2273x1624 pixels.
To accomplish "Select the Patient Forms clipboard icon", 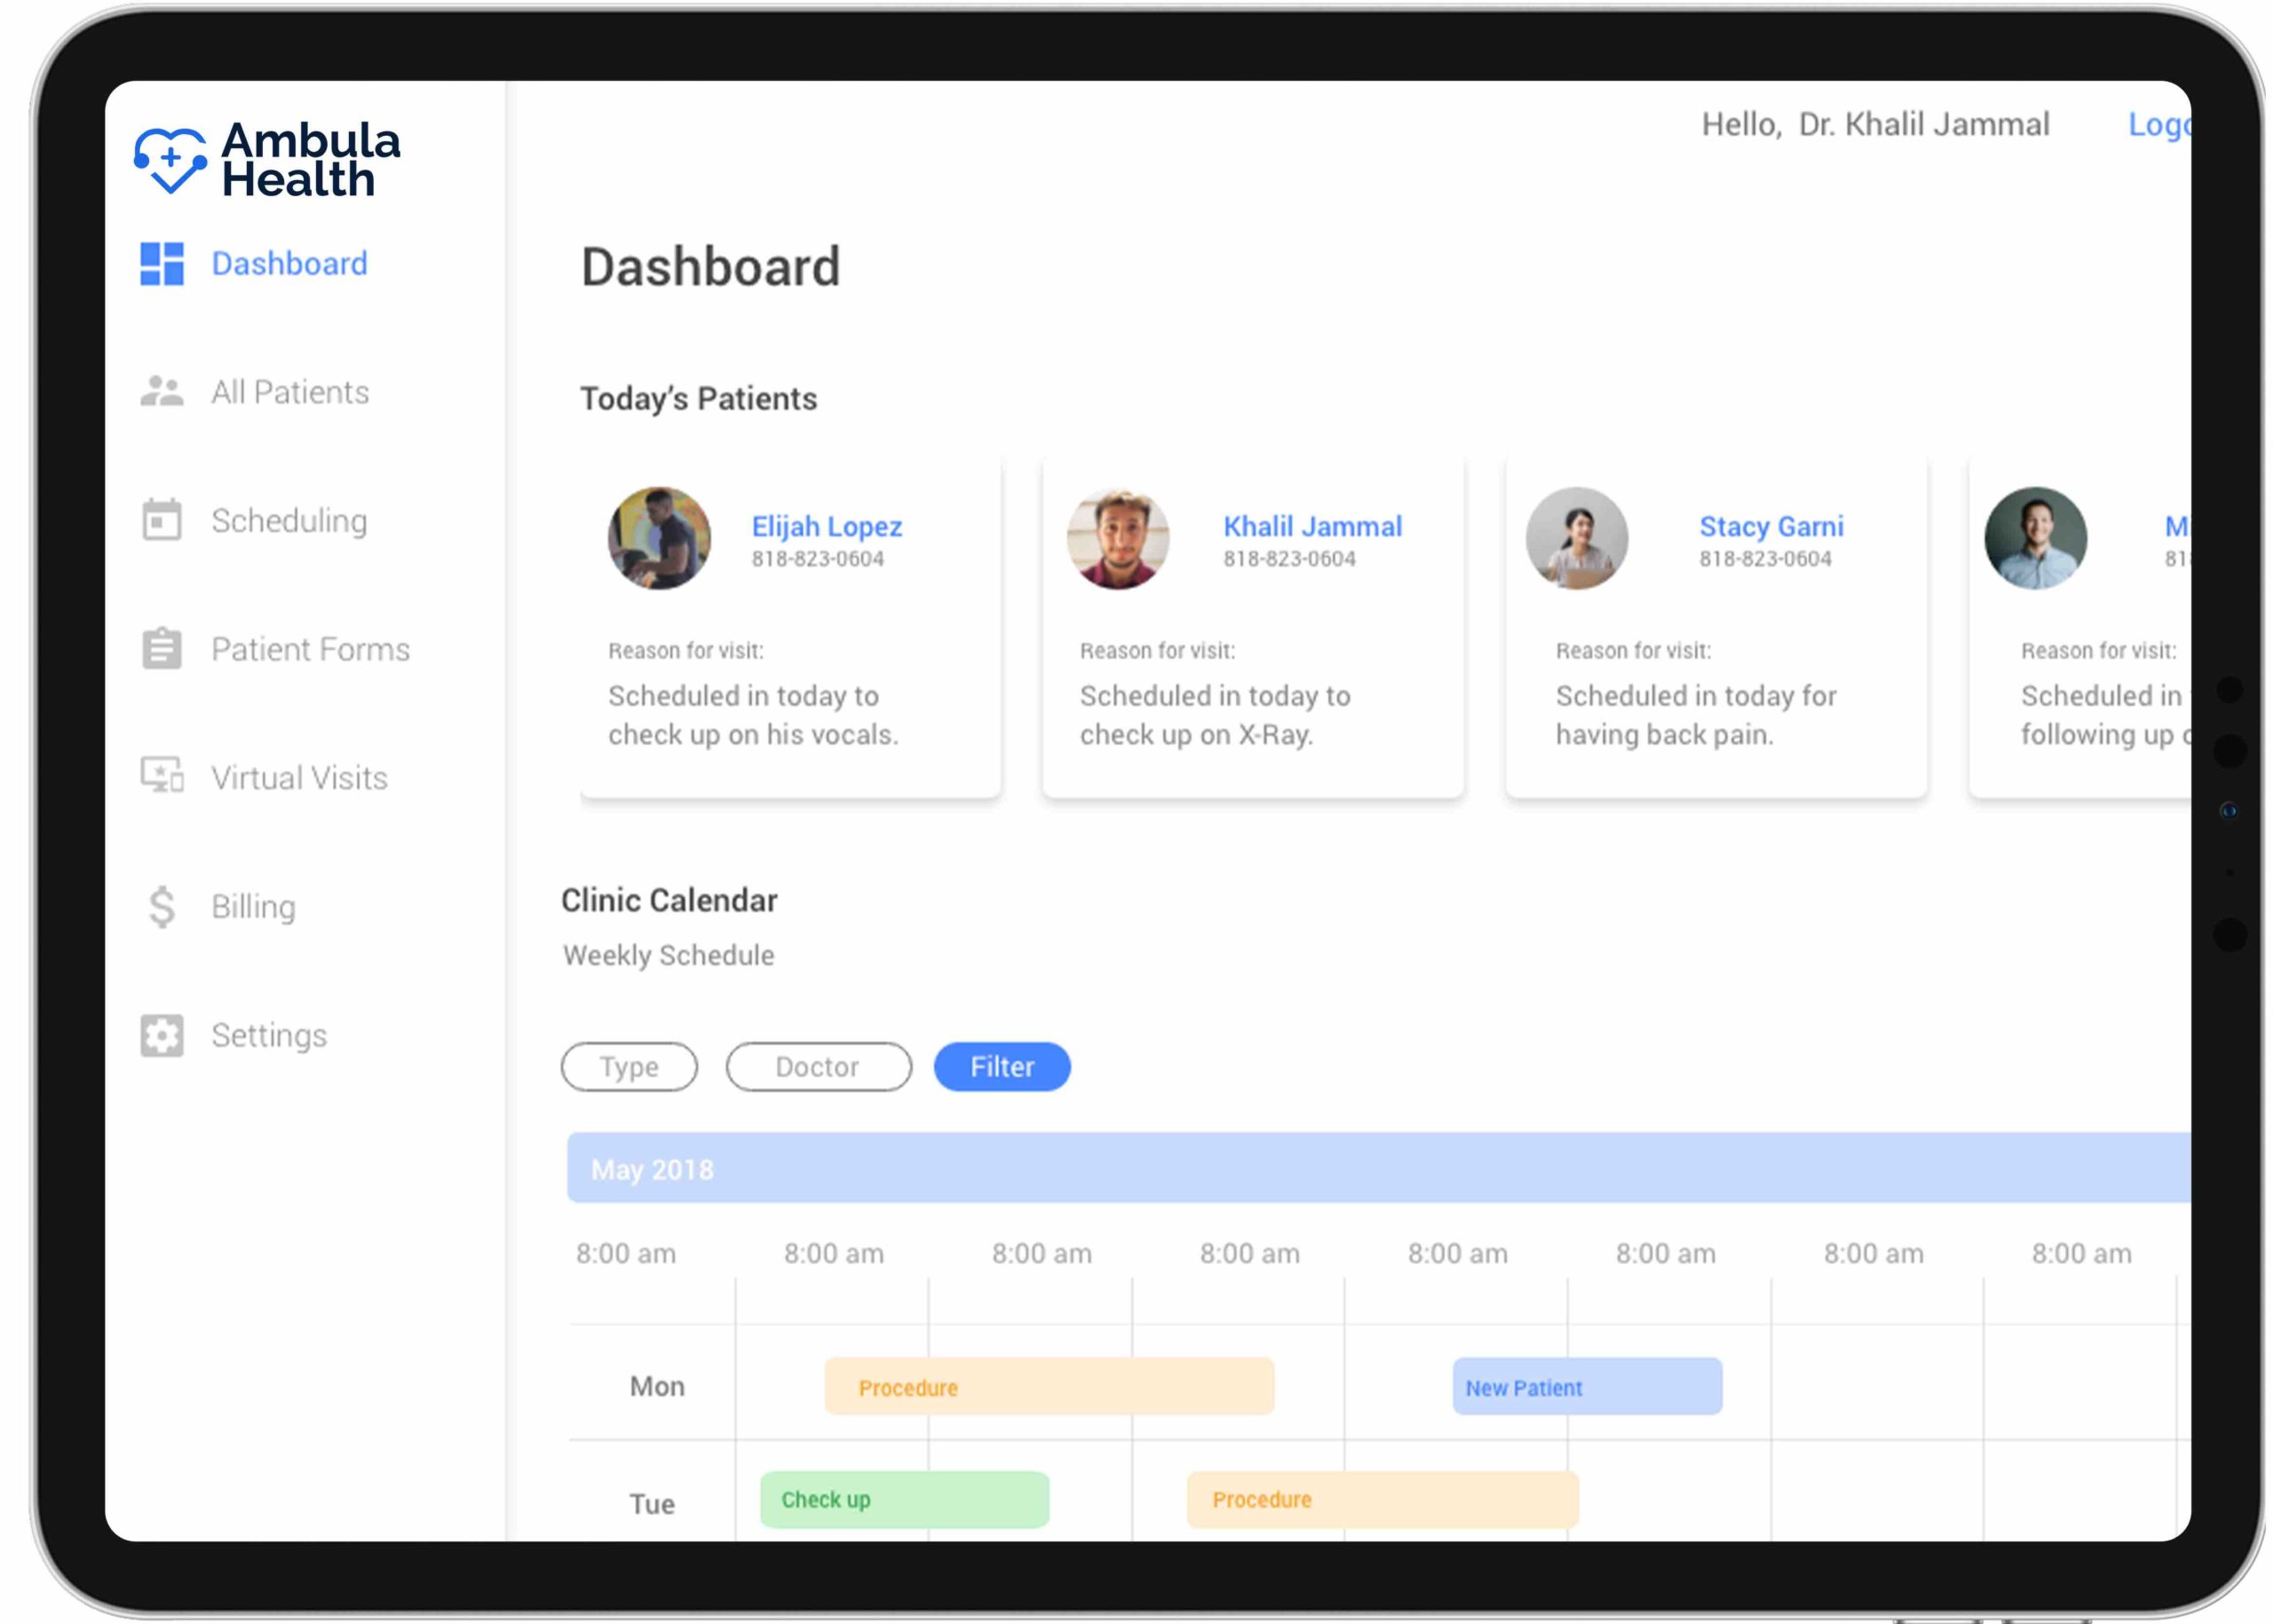I will [162, 649].
